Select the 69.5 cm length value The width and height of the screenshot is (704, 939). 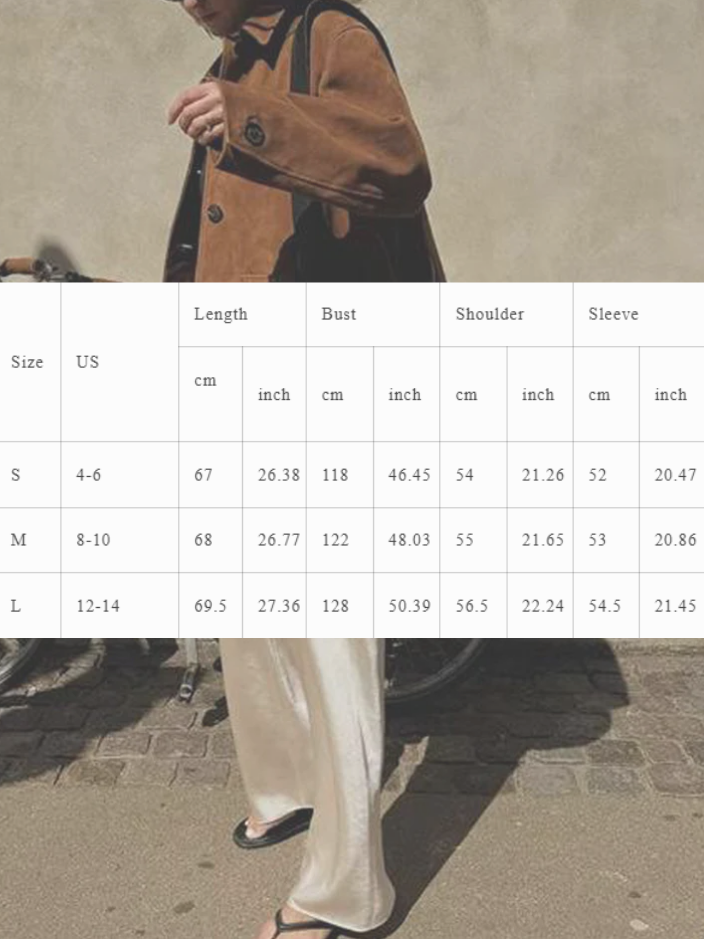(210, 606)
